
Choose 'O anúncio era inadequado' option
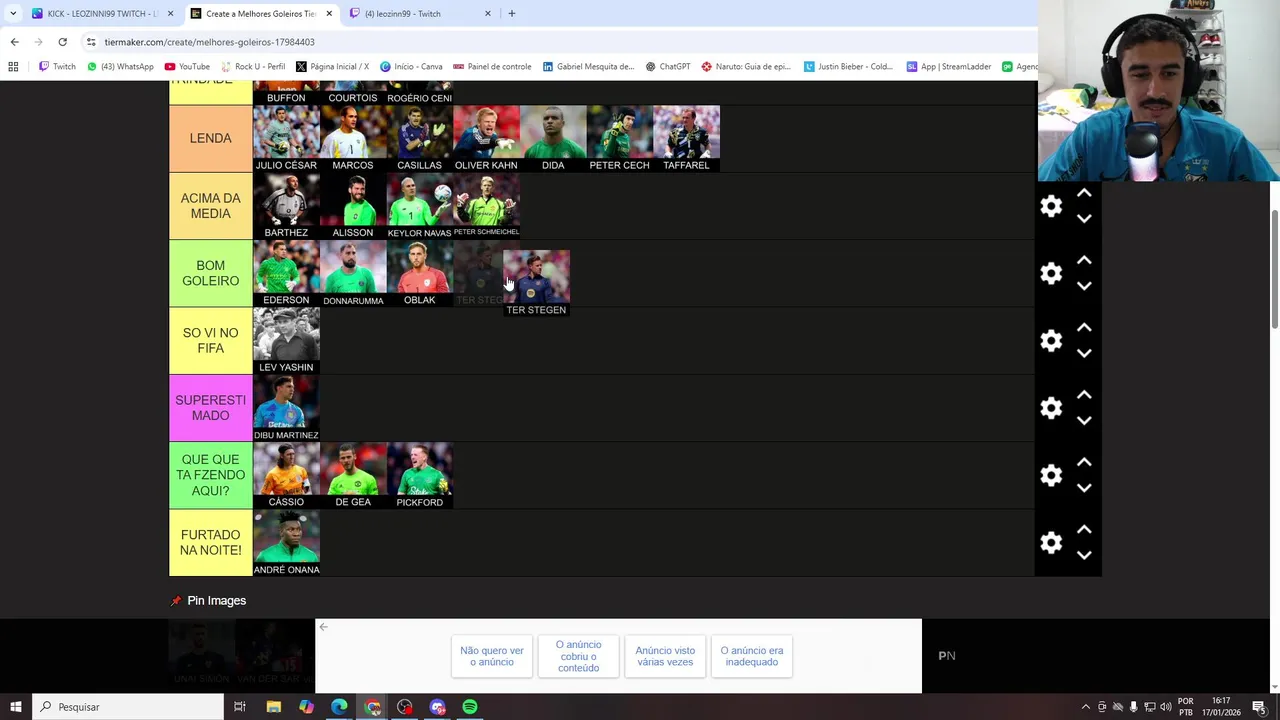pyautogui.click(x=752, y=656)
